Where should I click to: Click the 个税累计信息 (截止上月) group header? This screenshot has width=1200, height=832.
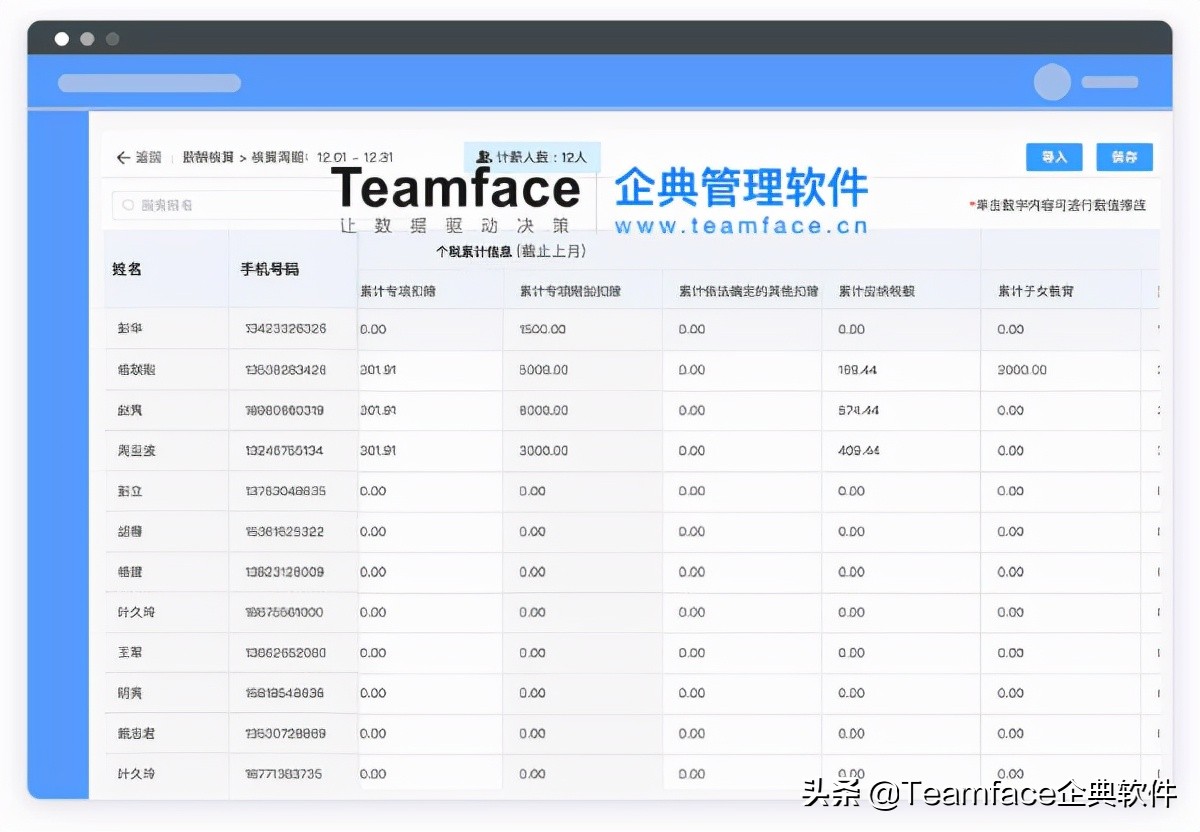(x=511, y=252)
